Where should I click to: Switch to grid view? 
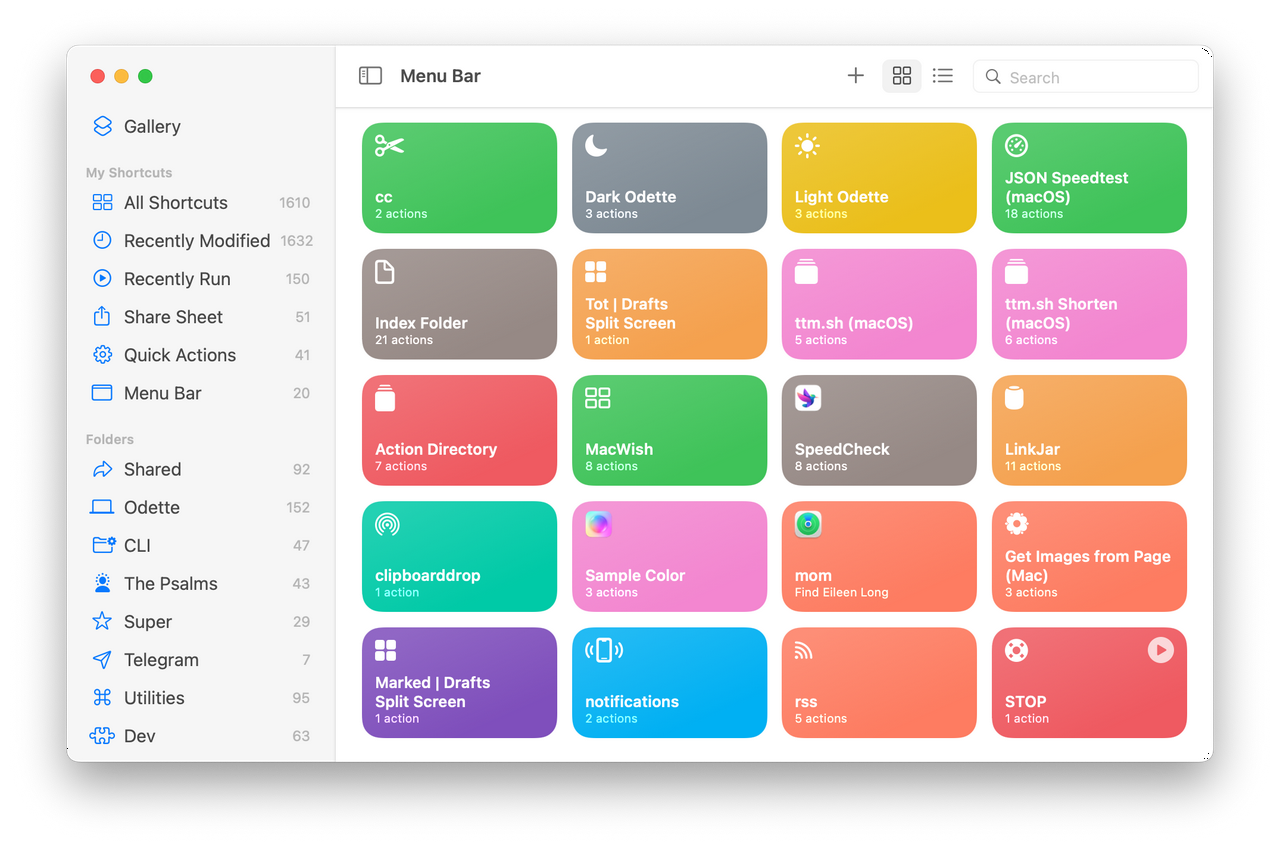coord(902,76)
